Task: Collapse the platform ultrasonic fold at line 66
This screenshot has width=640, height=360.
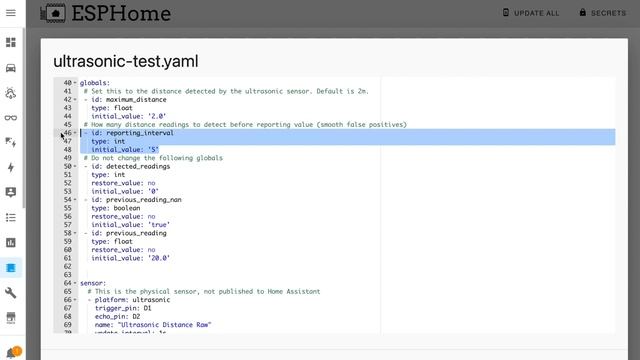Action: pyautogui.click(x=75, y=300)
